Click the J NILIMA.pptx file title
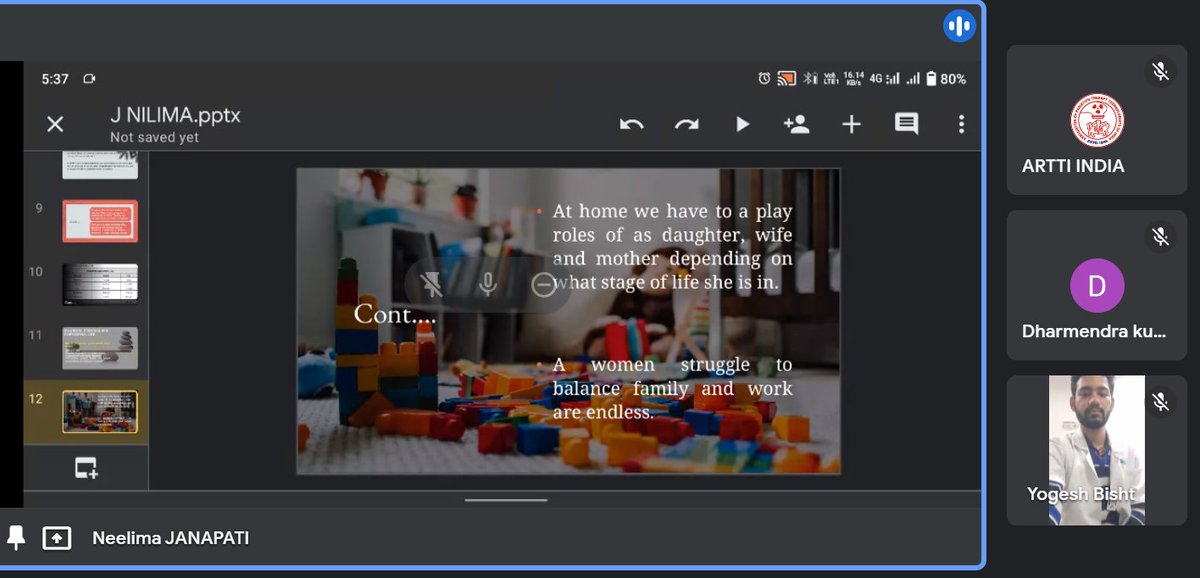 [x=175, y=115]
